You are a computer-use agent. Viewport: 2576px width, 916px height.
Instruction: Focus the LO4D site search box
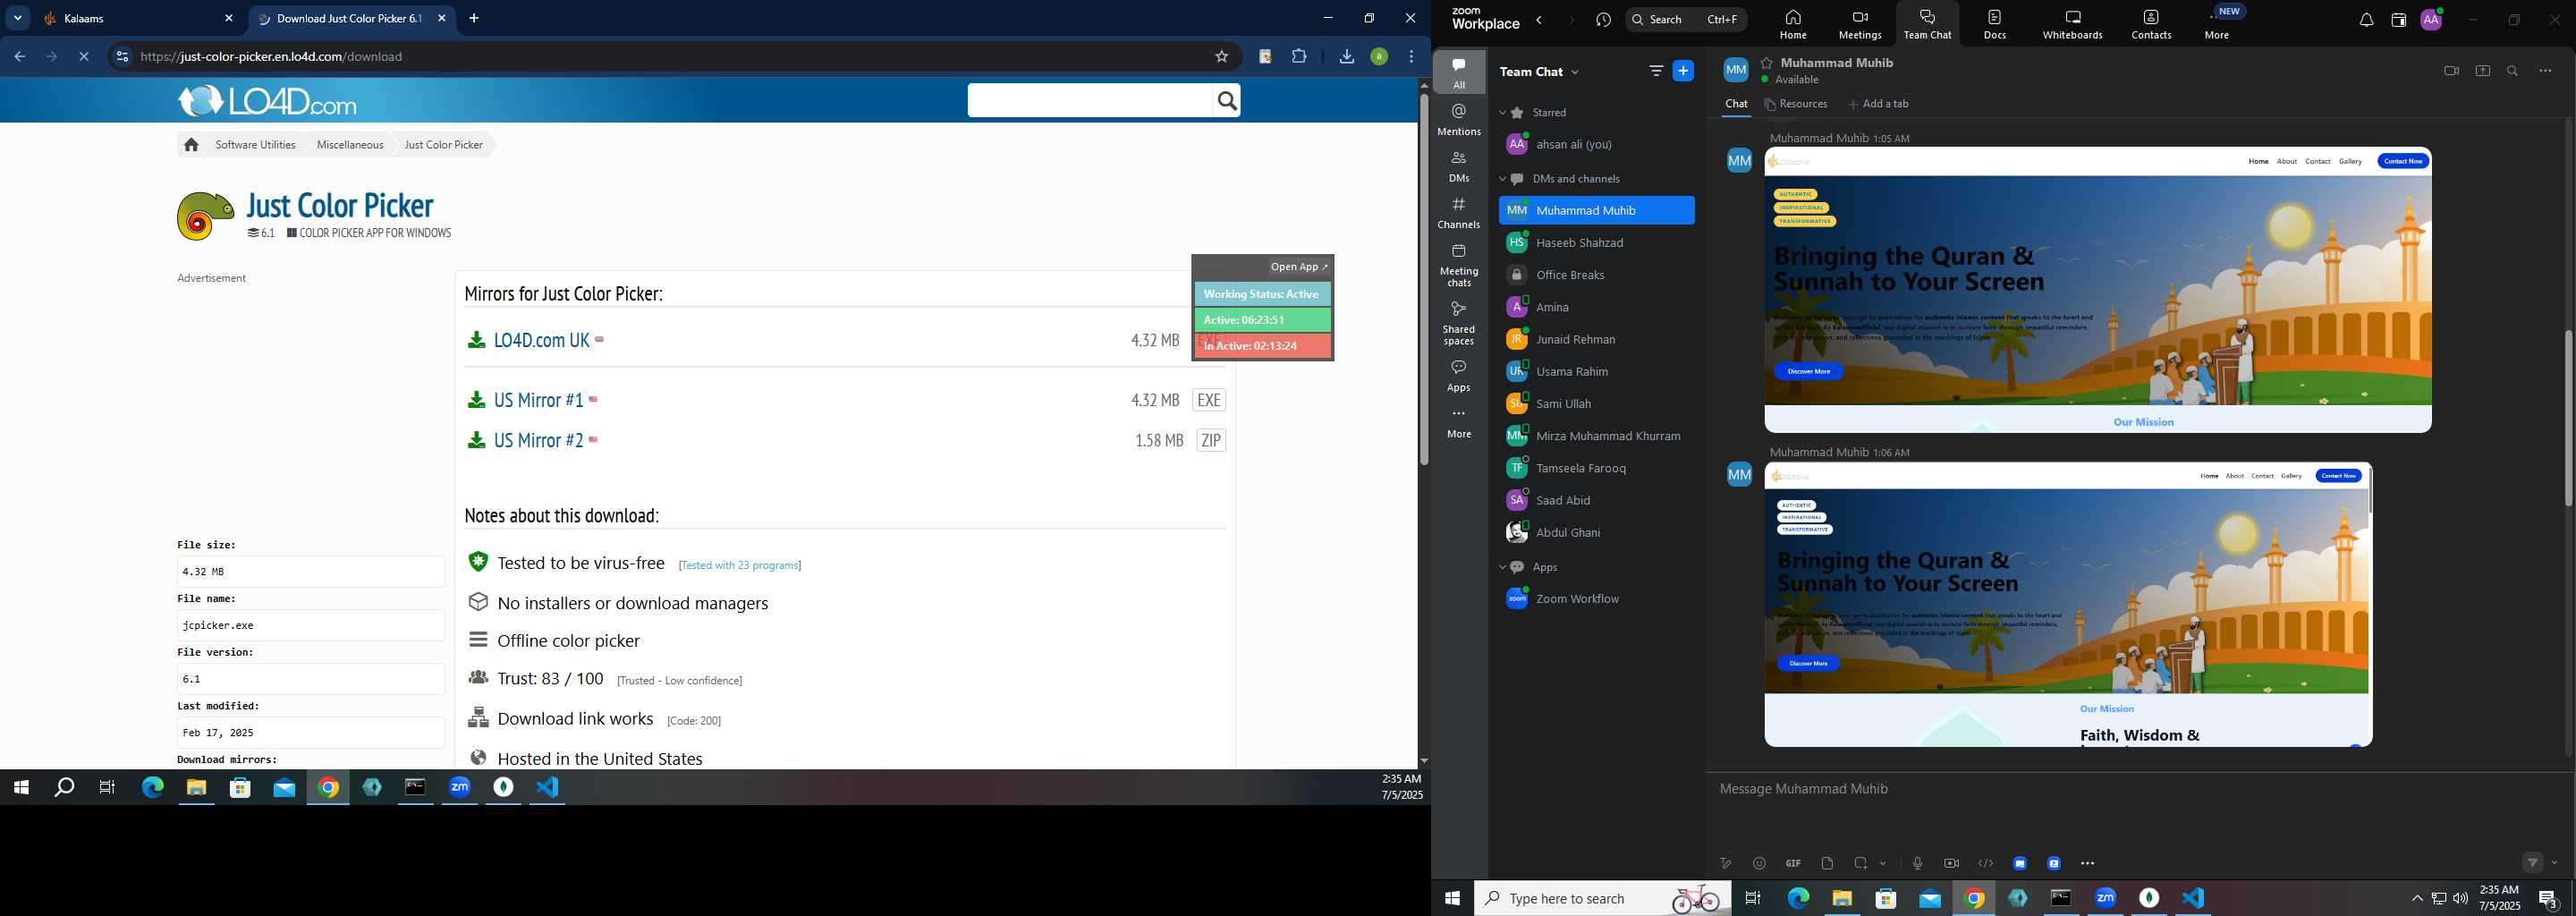tap(1090, 100)
